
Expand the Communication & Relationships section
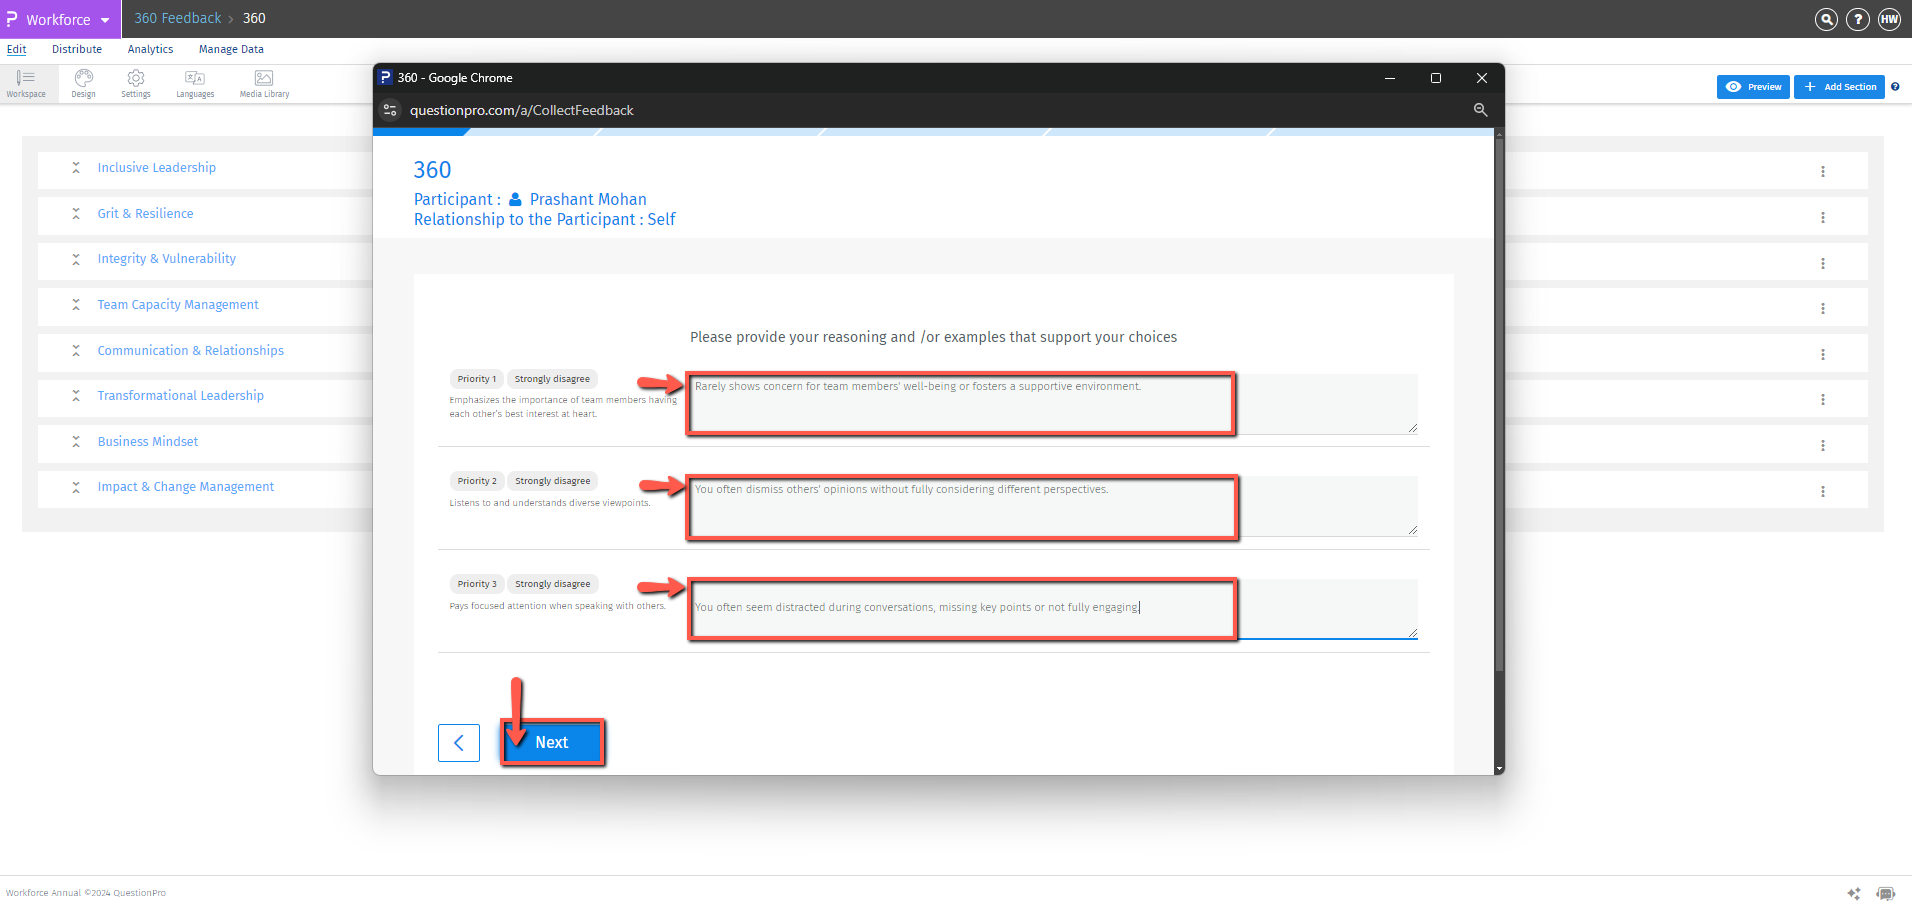click(76, 351)
